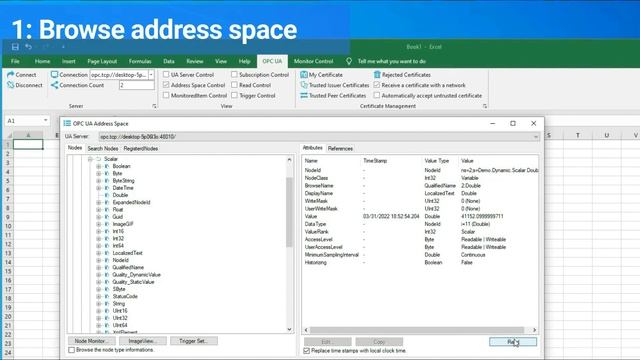Screen dimensions: 640x360
Task: Click the Guid node icon
Action: coord(107,217)
